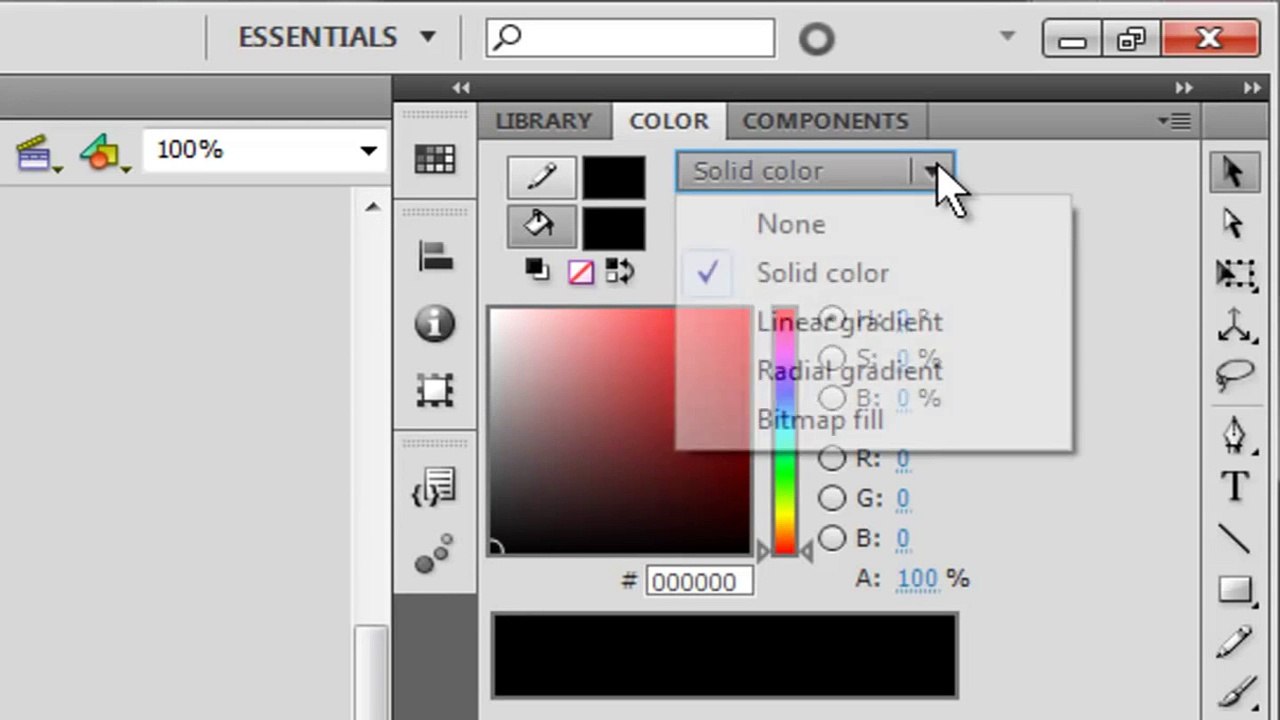The width and height of the screenshot is (1280, 720).
Task: Click the rainbow hue slider bar
Action: pos(785,430)
